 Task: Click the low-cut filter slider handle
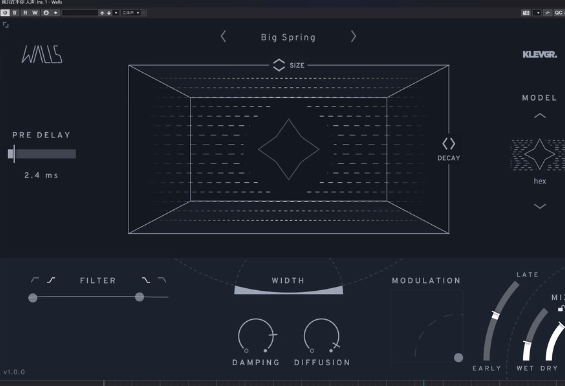click(33, 297)
